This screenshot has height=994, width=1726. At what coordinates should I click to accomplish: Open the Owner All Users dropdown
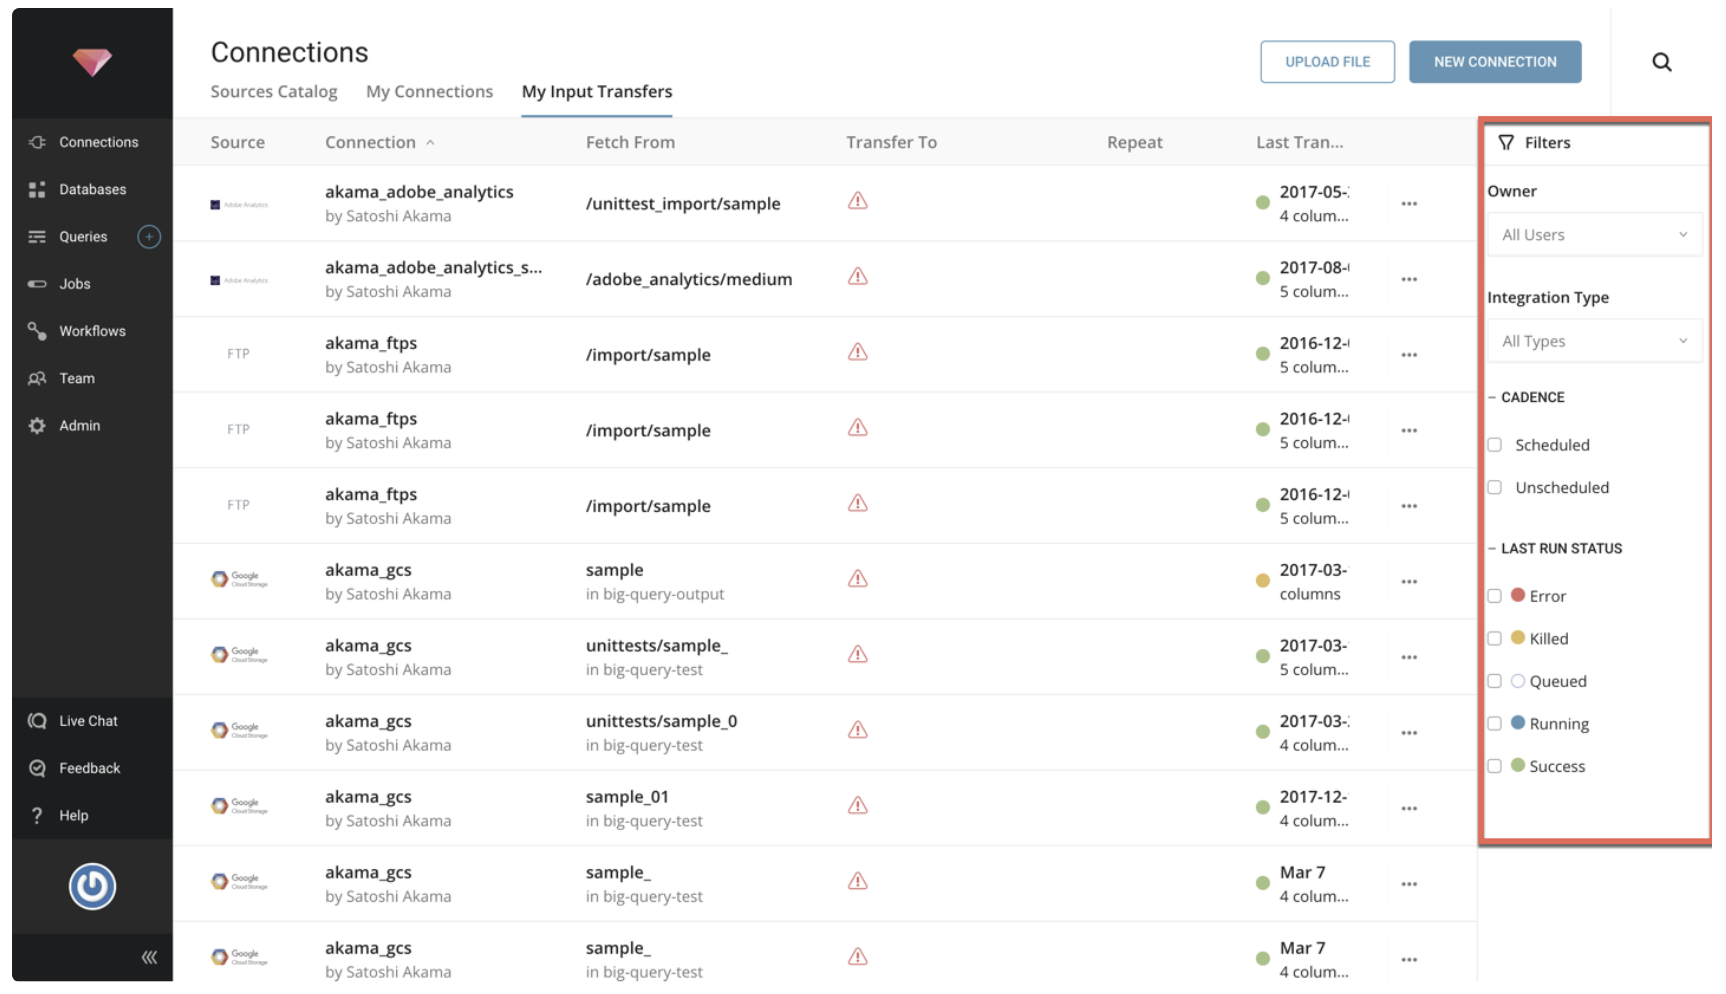point(1593,235)
